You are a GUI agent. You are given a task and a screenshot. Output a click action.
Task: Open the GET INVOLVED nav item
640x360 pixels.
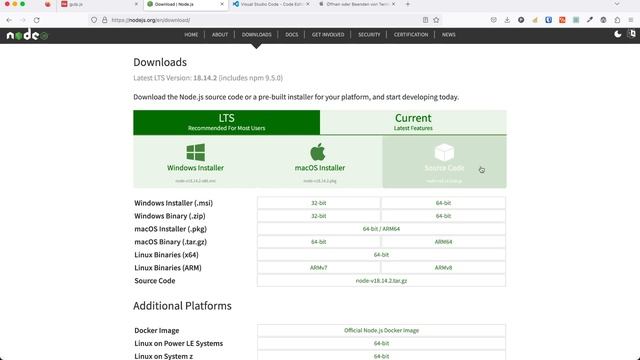click(328, 35)
